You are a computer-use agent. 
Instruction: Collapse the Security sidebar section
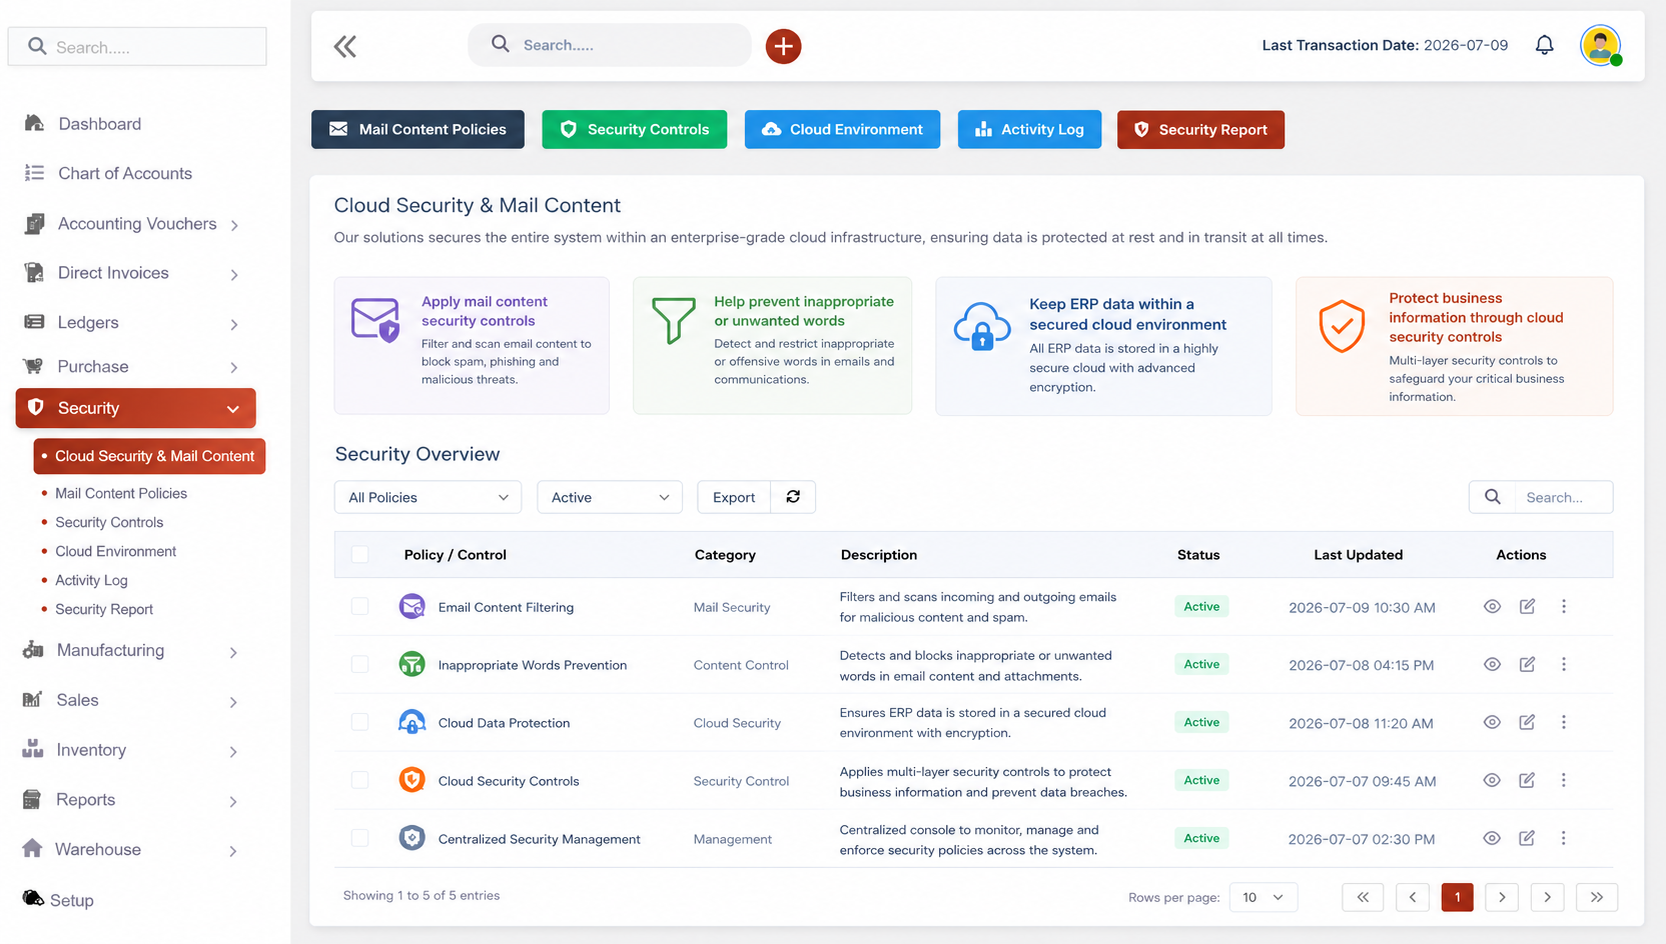coord(136,408)
